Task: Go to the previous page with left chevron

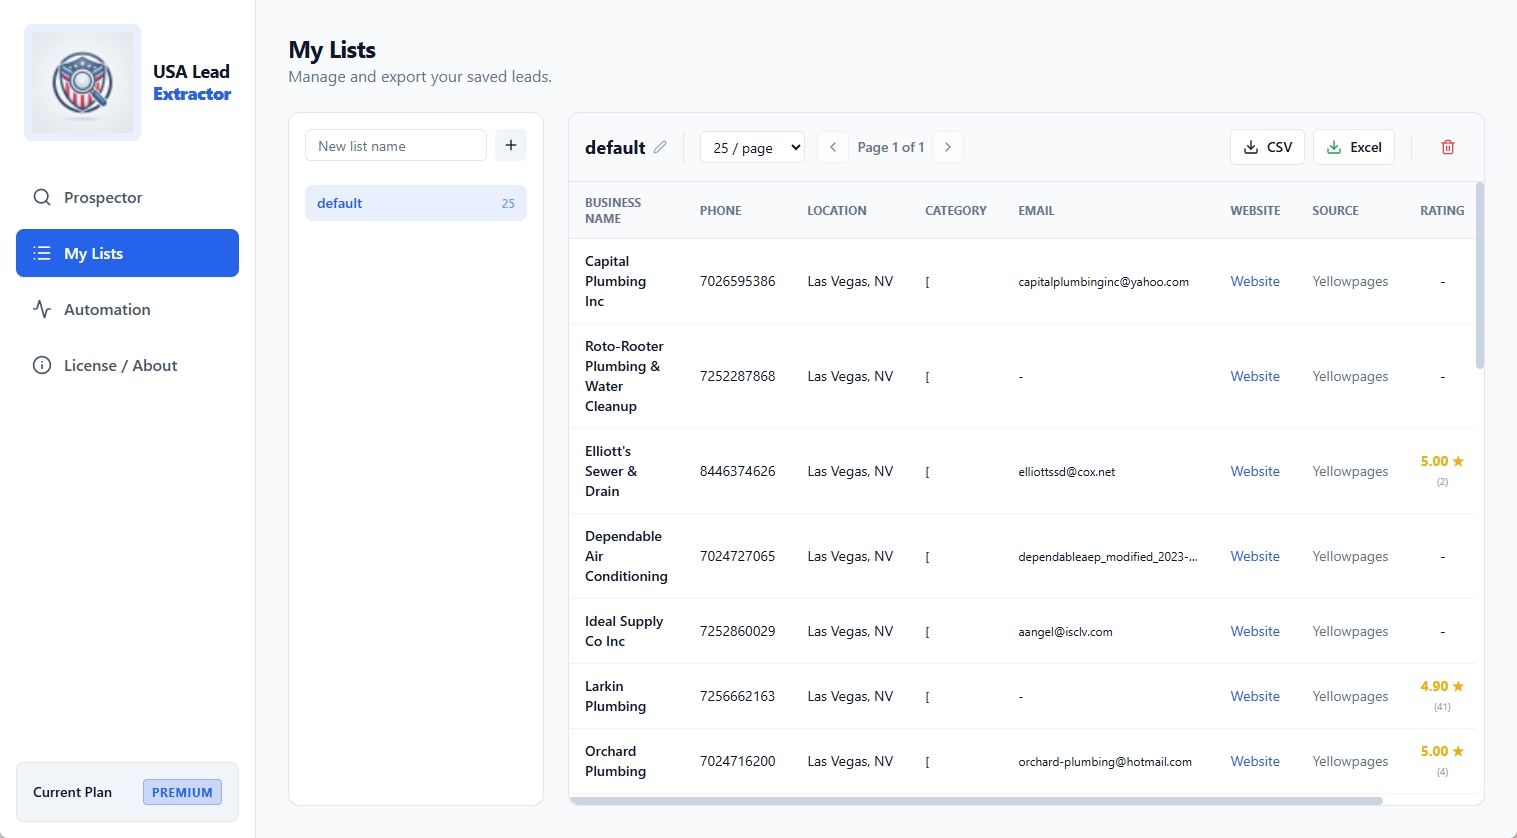Action: click(x=832, y=147)
